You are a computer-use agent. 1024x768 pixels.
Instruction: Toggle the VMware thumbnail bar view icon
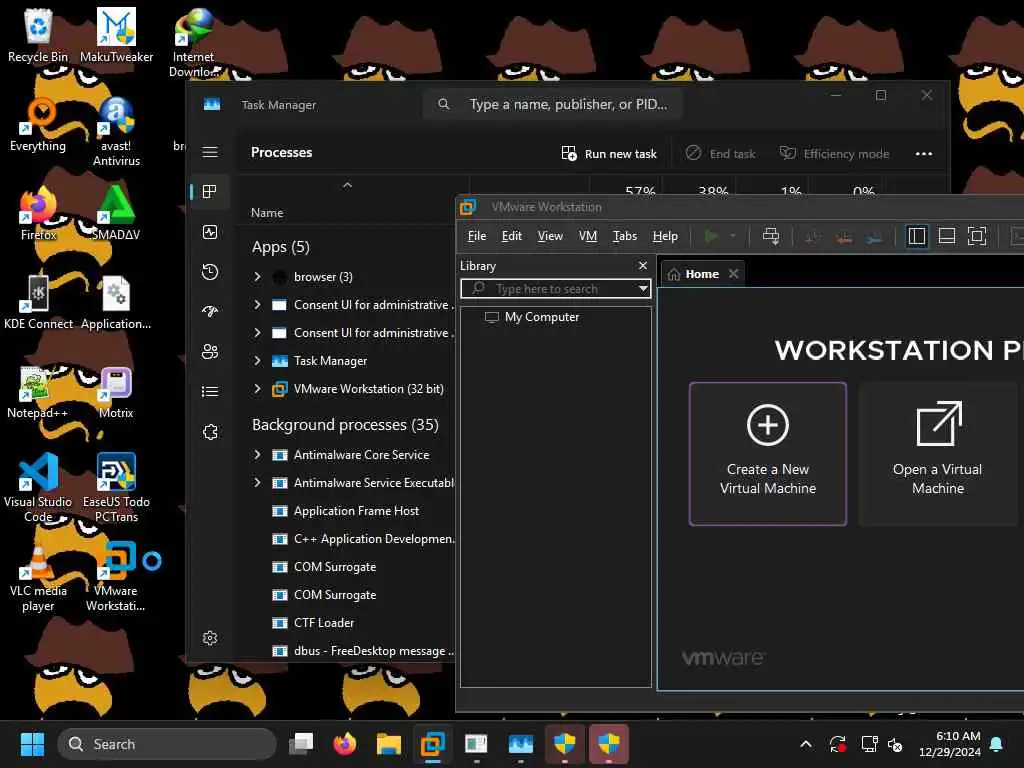coord(947,236)
